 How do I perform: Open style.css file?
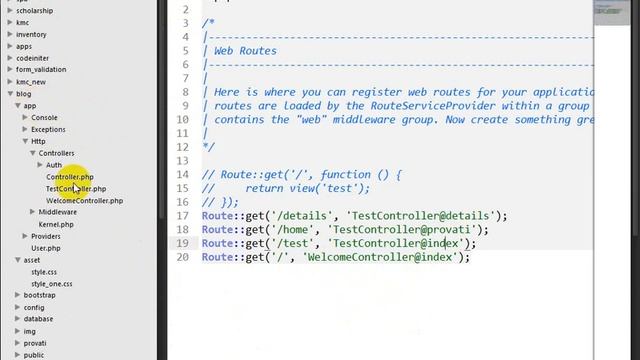click(x=44, y=272)
